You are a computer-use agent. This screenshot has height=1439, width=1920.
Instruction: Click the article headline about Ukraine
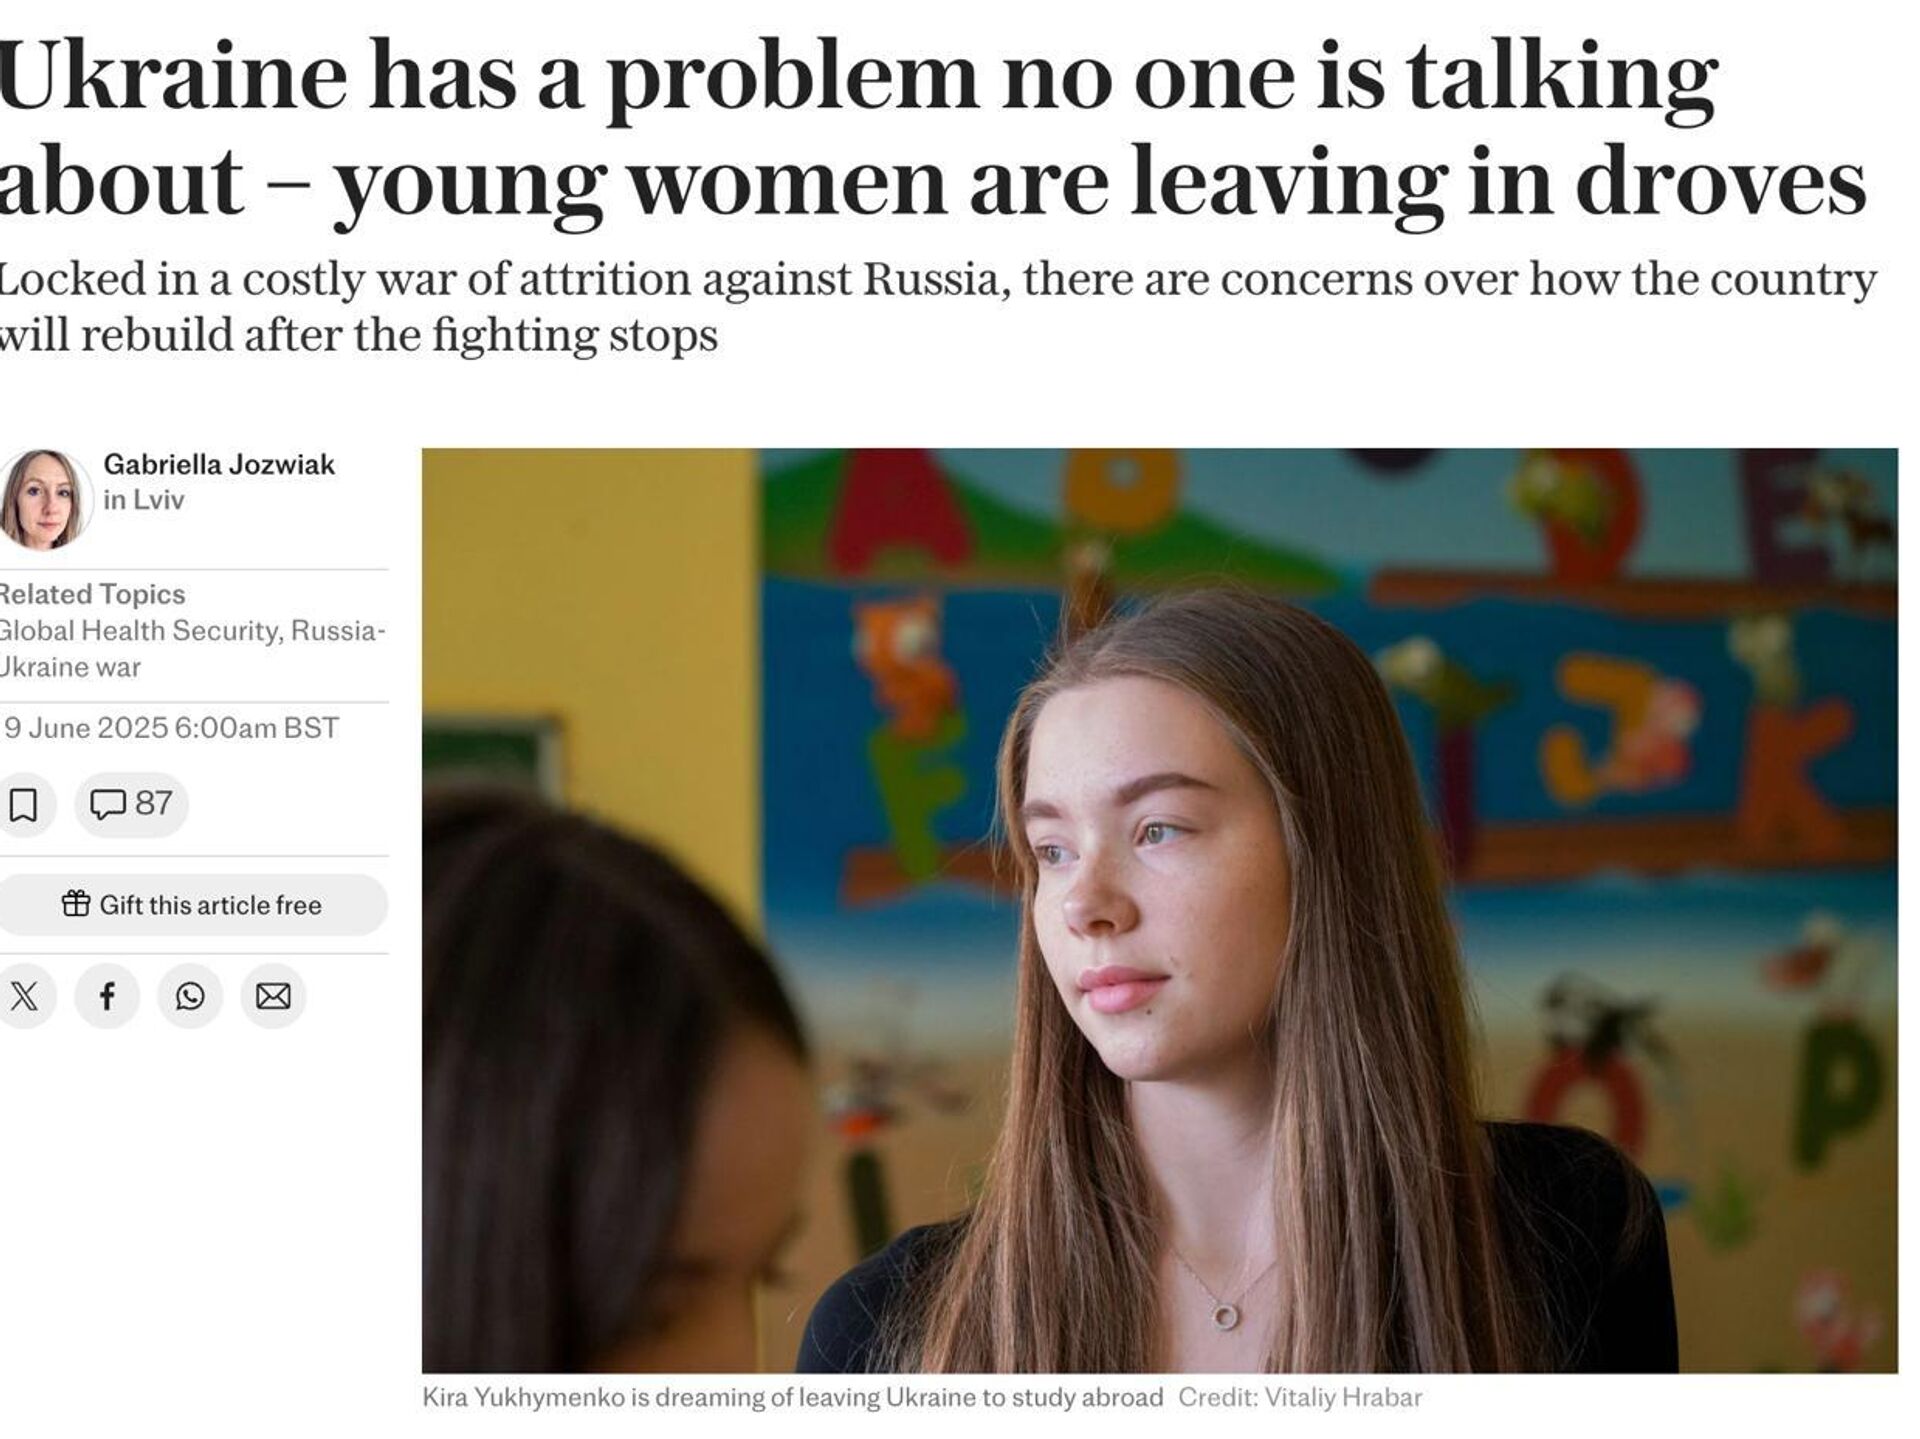(932, 129)
